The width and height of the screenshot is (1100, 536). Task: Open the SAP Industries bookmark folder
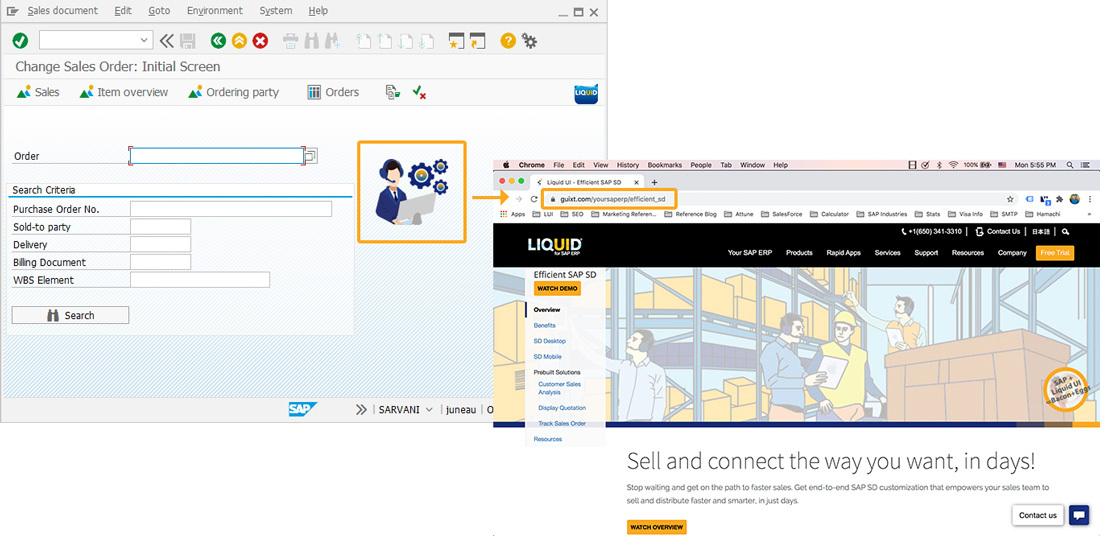point(883,214)
